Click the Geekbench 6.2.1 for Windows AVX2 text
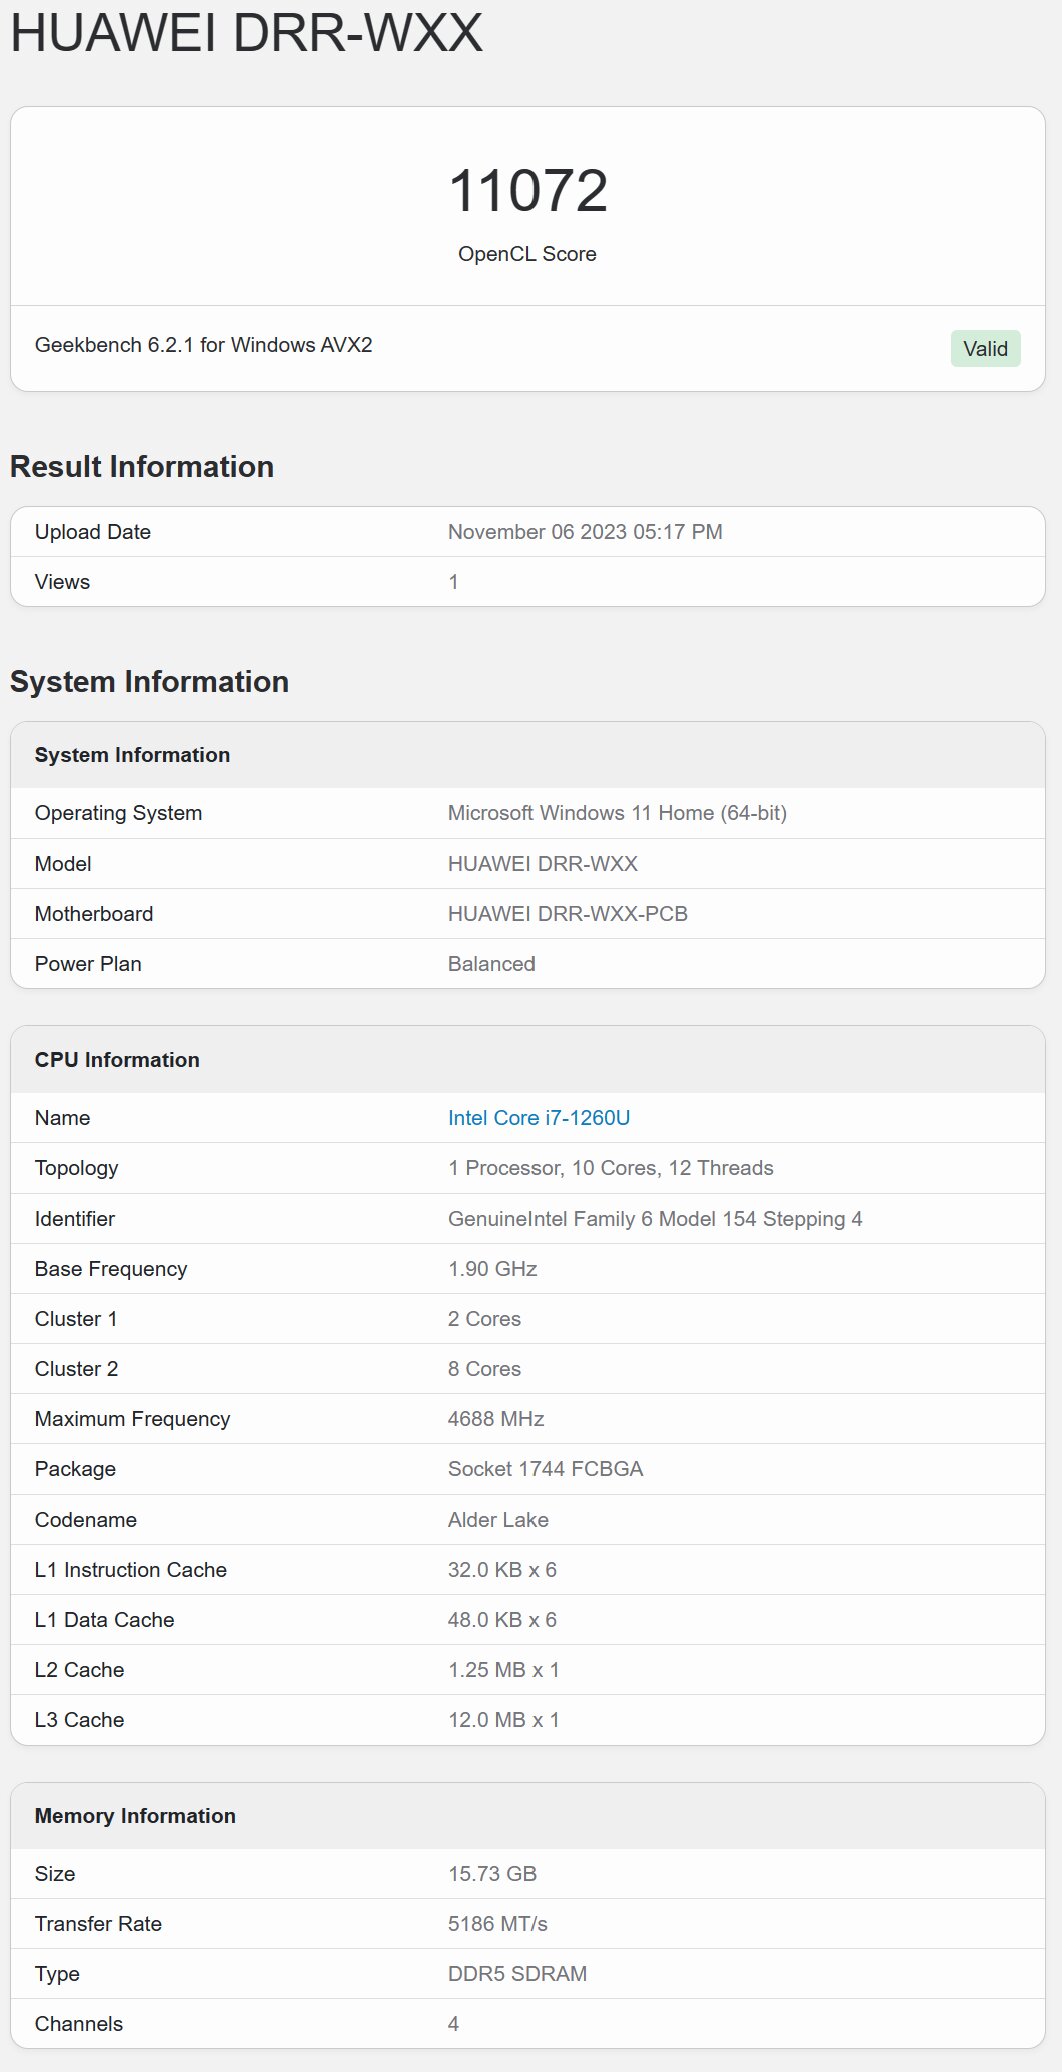The width and height of the screenshot is (1062, 2072). pyautogui.click(x=203, y=345)
